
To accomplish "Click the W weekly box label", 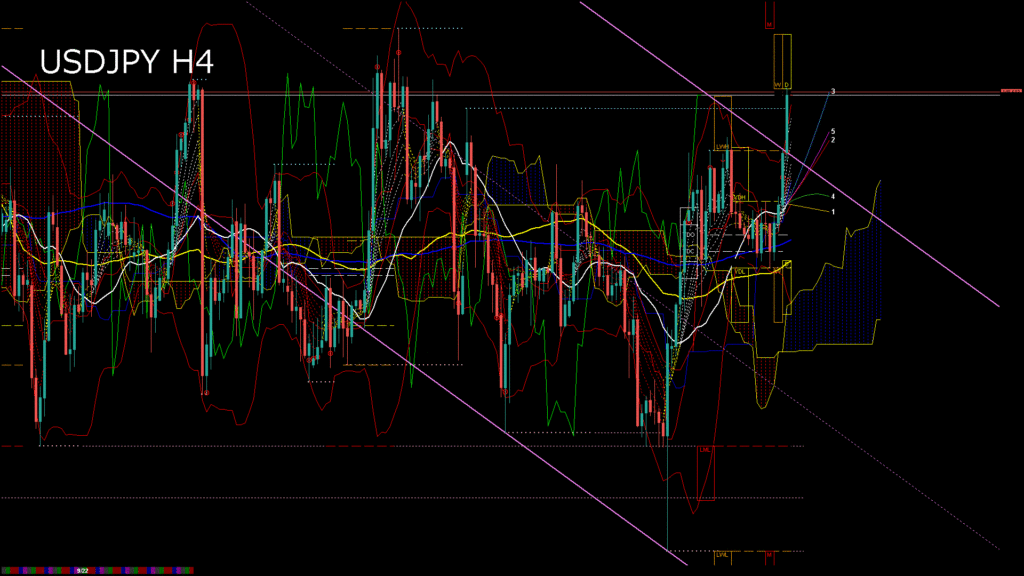I will coord(777,84).
